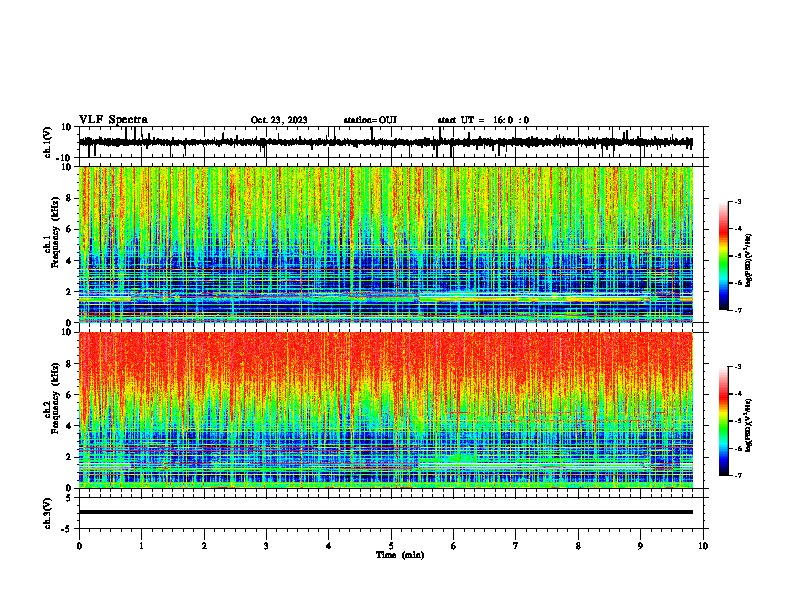Click the "VLF Spectra" plot title
792x612 pixels.
[x=113, y=120]
